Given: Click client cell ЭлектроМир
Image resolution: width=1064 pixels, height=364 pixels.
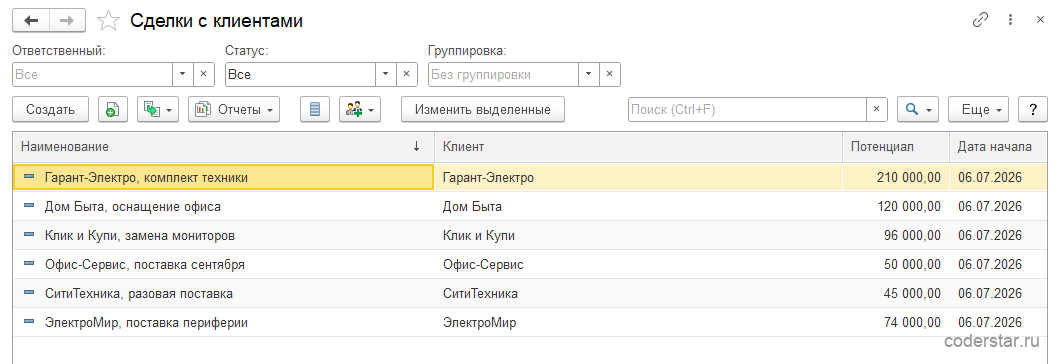Looking at the screenshot, I should point(638,323).
